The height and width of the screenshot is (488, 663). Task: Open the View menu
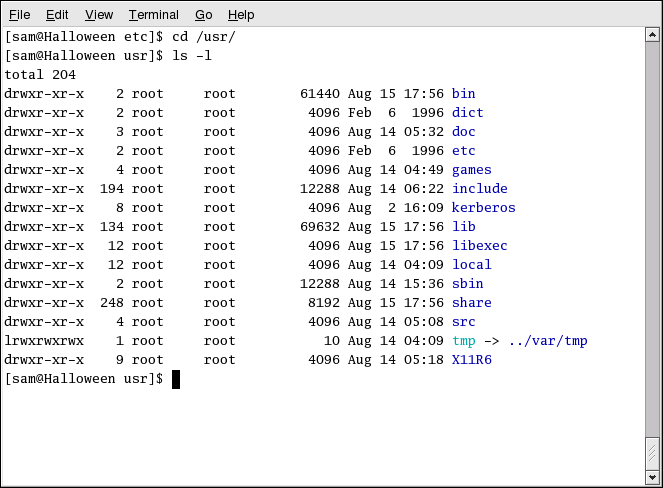coord(99,15)
